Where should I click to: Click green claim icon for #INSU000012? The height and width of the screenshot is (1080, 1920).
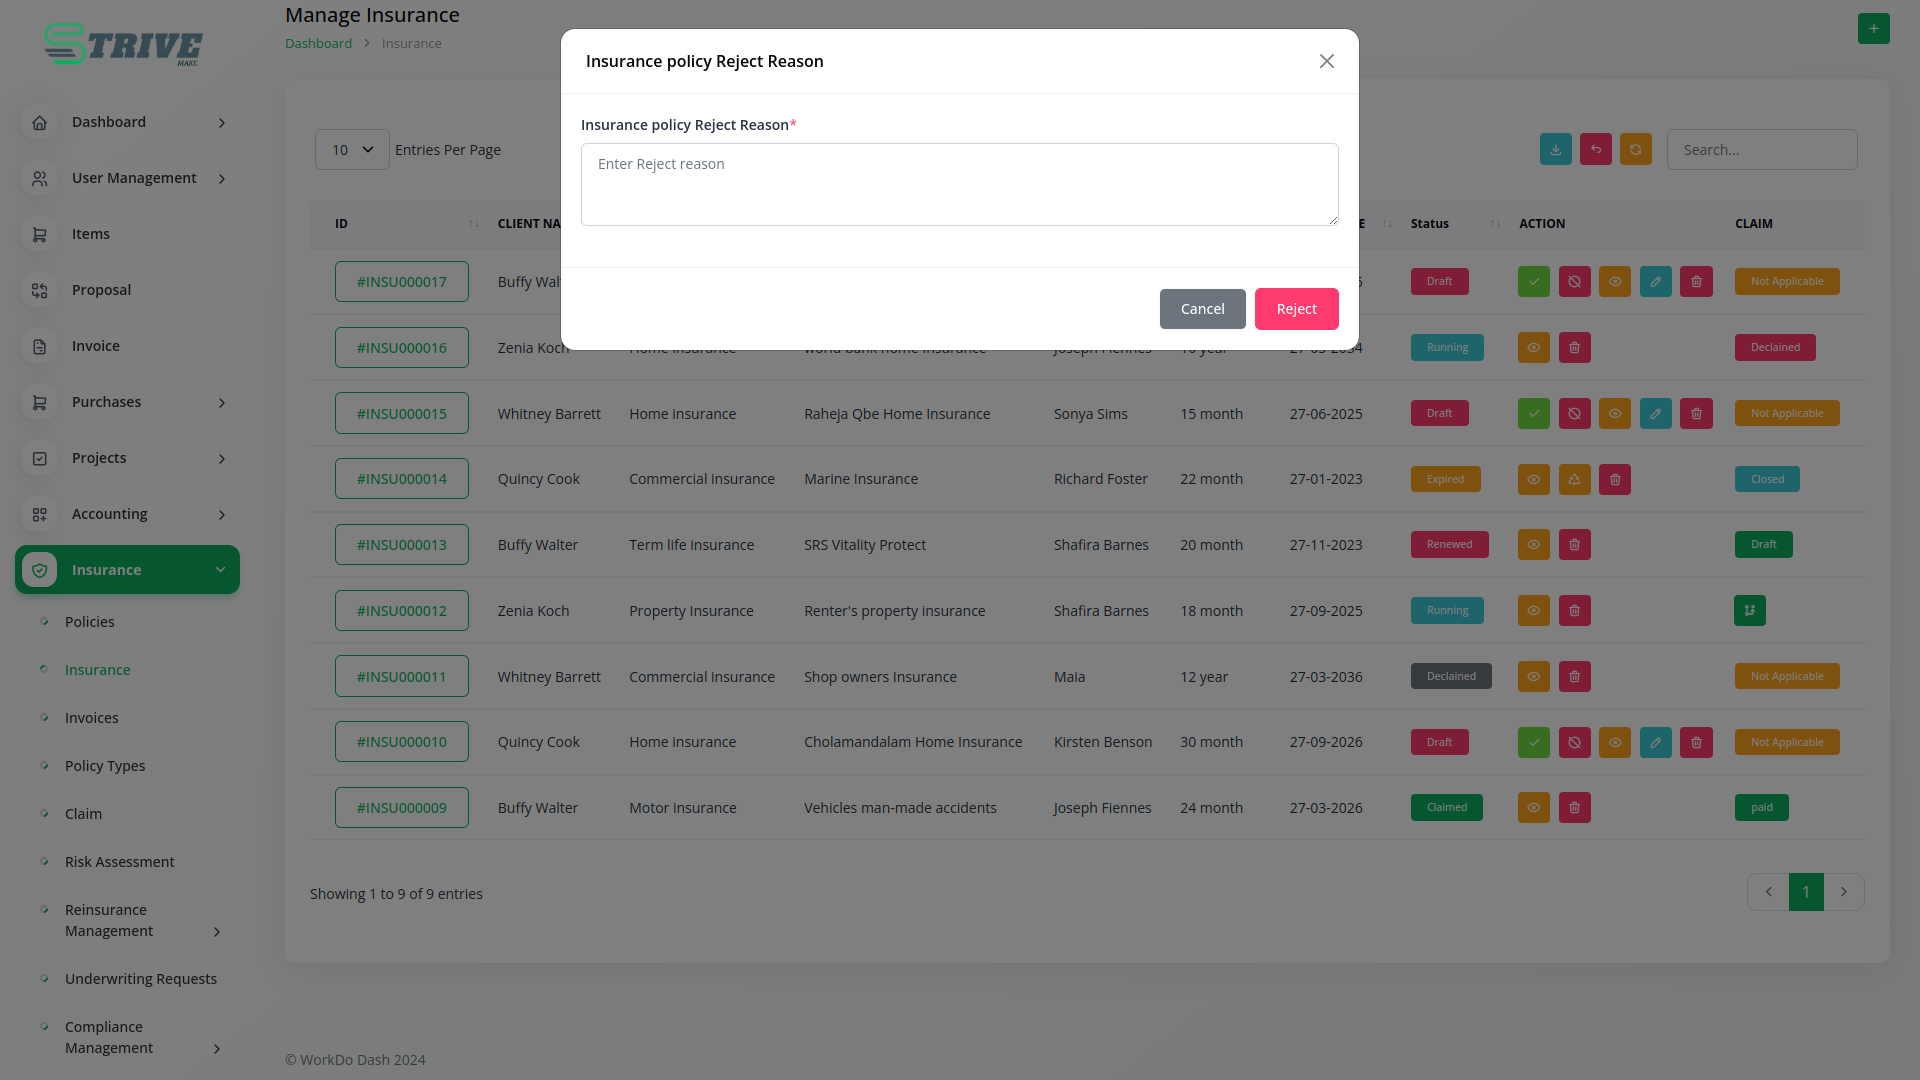coord(1749,611)
